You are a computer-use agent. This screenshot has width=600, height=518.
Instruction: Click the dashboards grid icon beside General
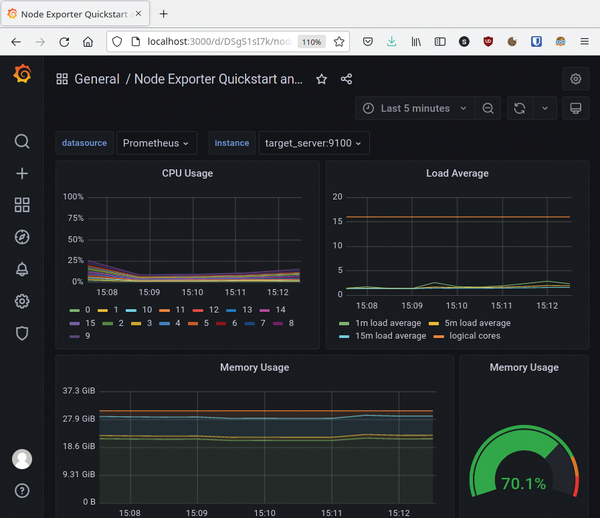pos(62,79)
